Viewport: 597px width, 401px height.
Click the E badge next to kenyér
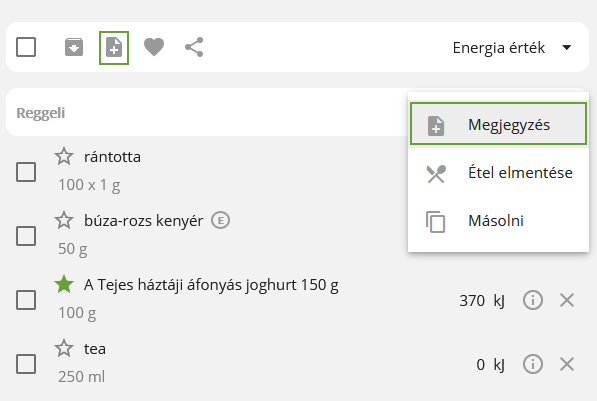pyautogui.click(x=220, y=220)
